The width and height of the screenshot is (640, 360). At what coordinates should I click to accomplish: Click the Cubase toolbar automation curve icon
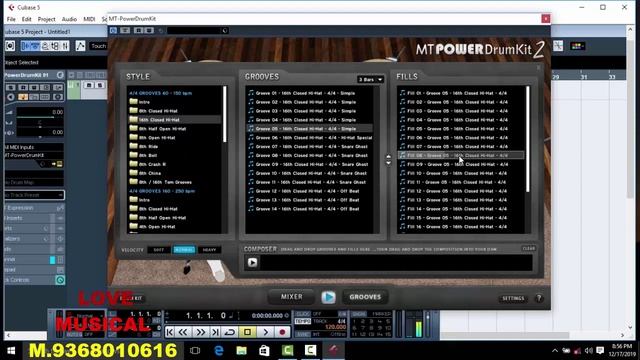coord(80,46)
